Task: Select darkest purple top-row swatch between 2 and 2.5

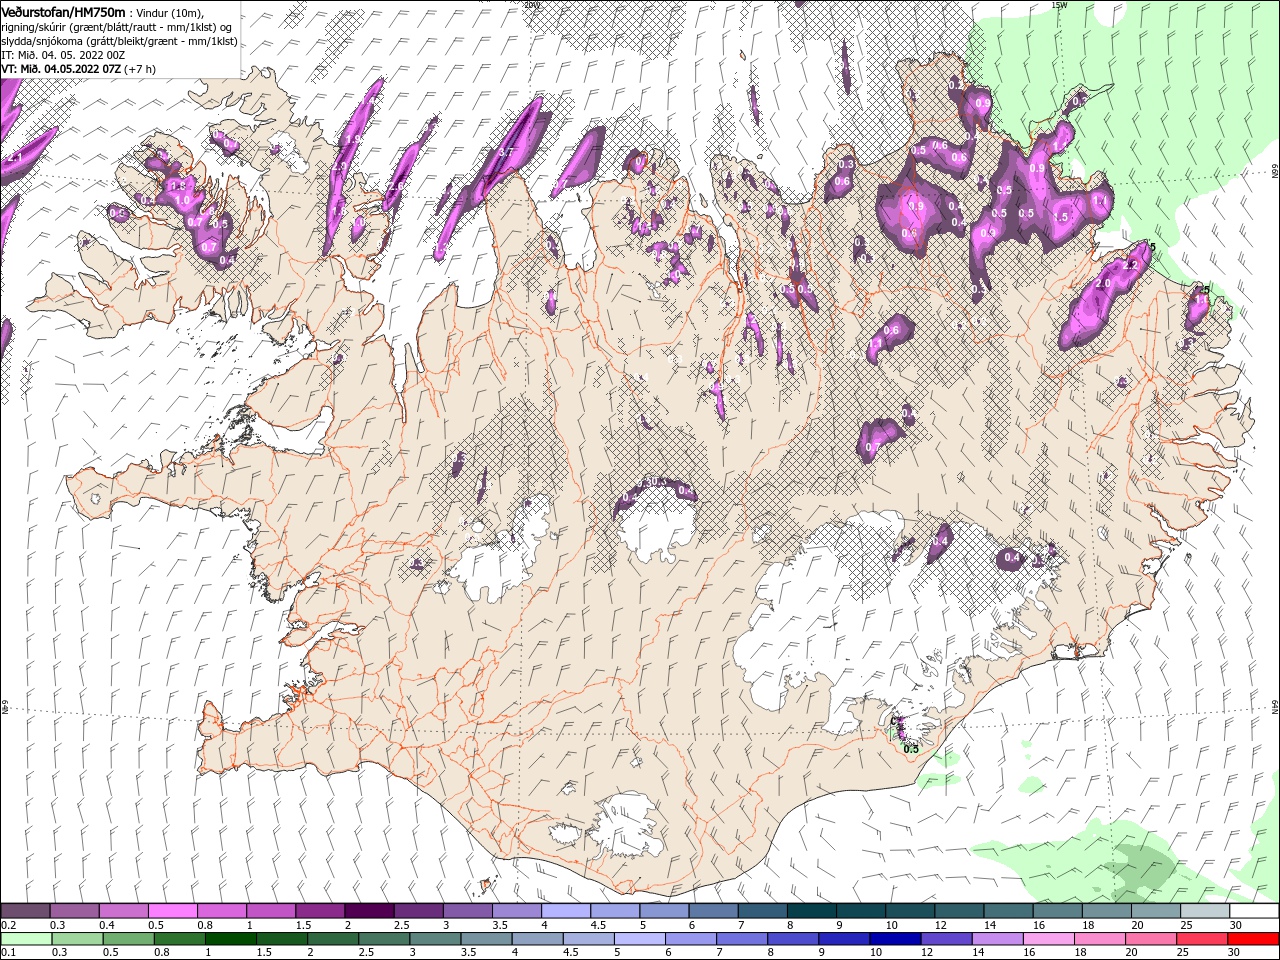Action: point(369,911)
